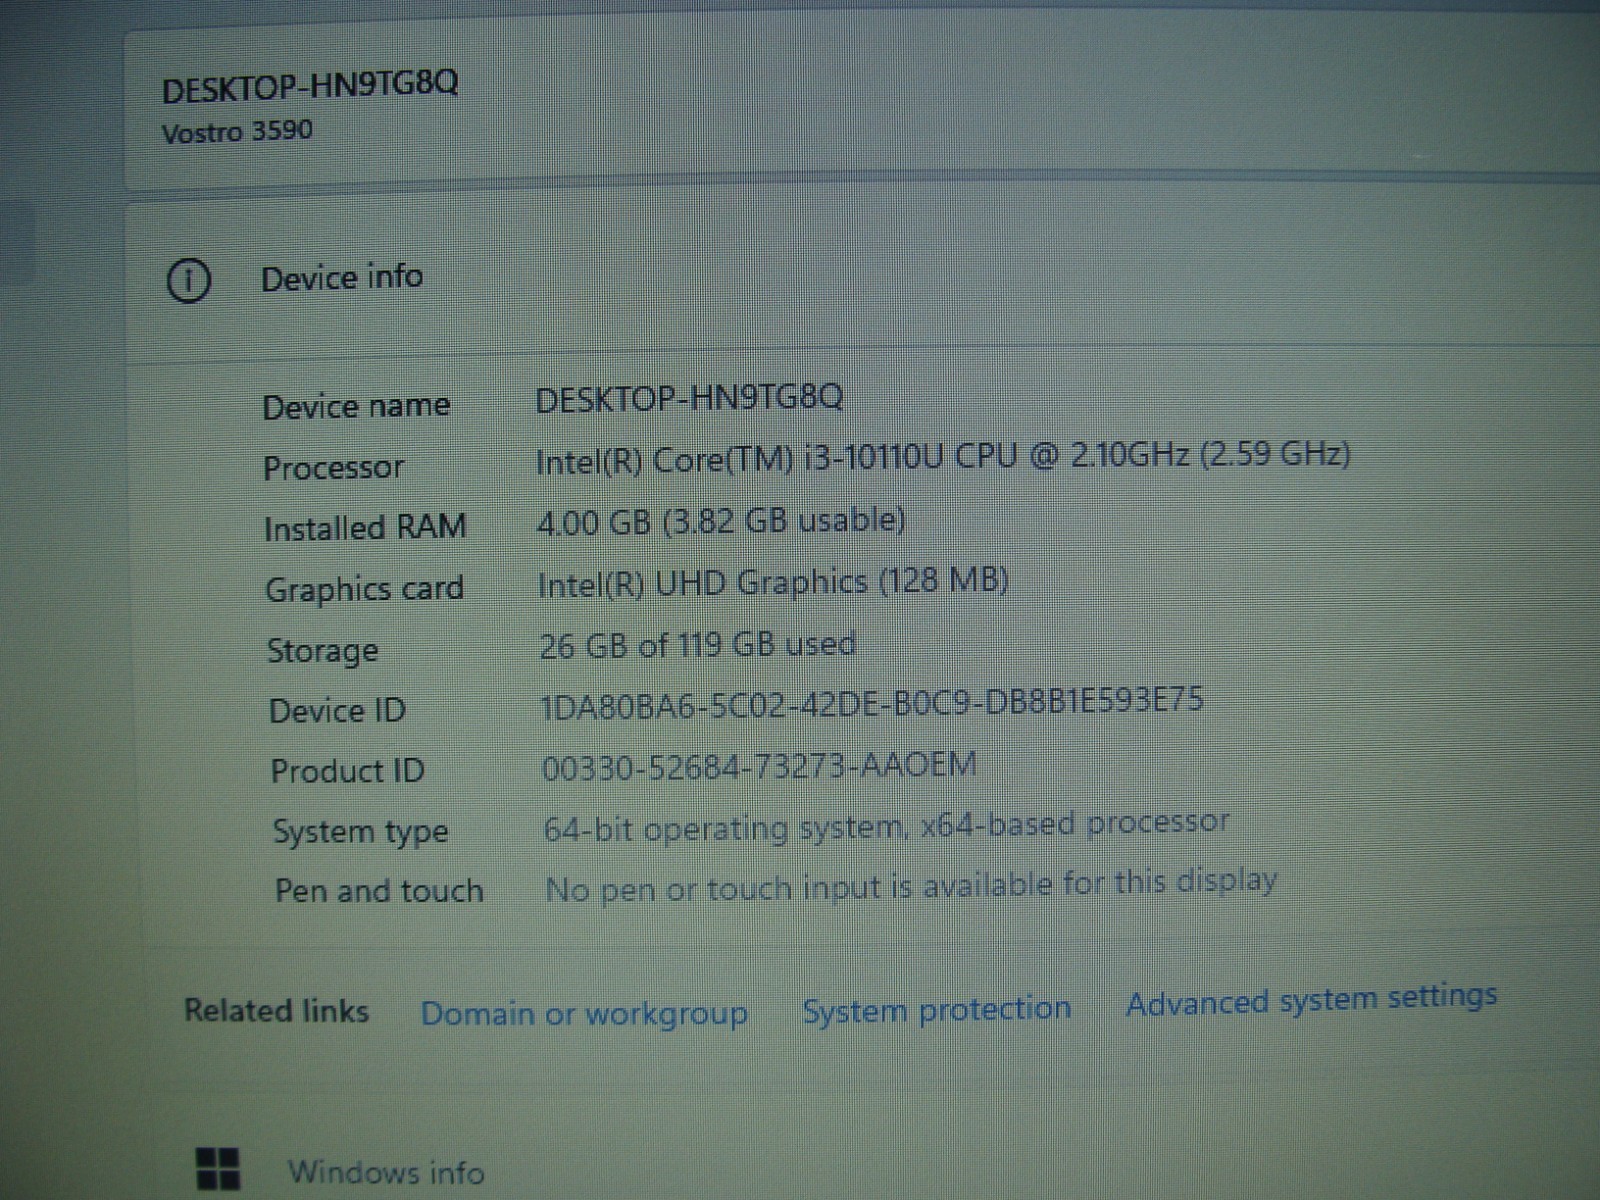Image resolution: width=1600 pixels, height=1200 pixels.
Task: Open the Domain or workgroup link
Action: [x=584, y=1013]
